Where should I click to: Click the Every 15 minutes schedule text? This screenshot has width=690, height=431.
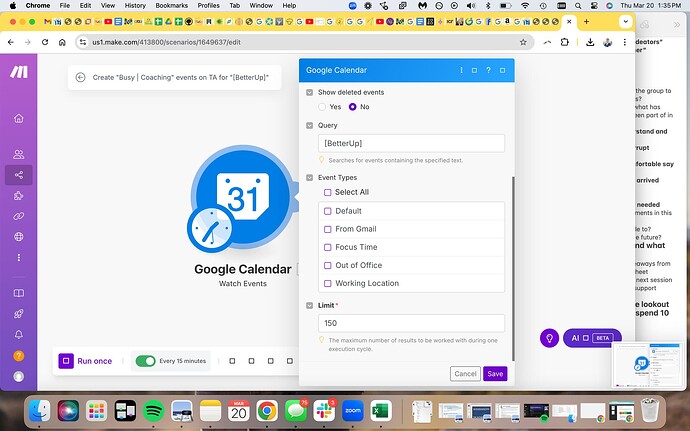183,361
